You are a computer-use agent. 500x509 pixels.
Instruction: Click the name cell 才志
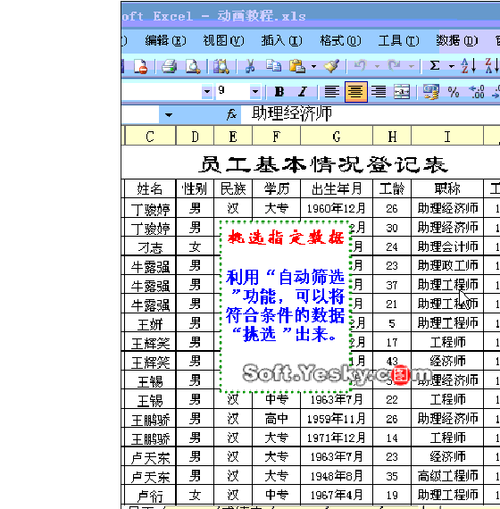(x=150, y=247)
